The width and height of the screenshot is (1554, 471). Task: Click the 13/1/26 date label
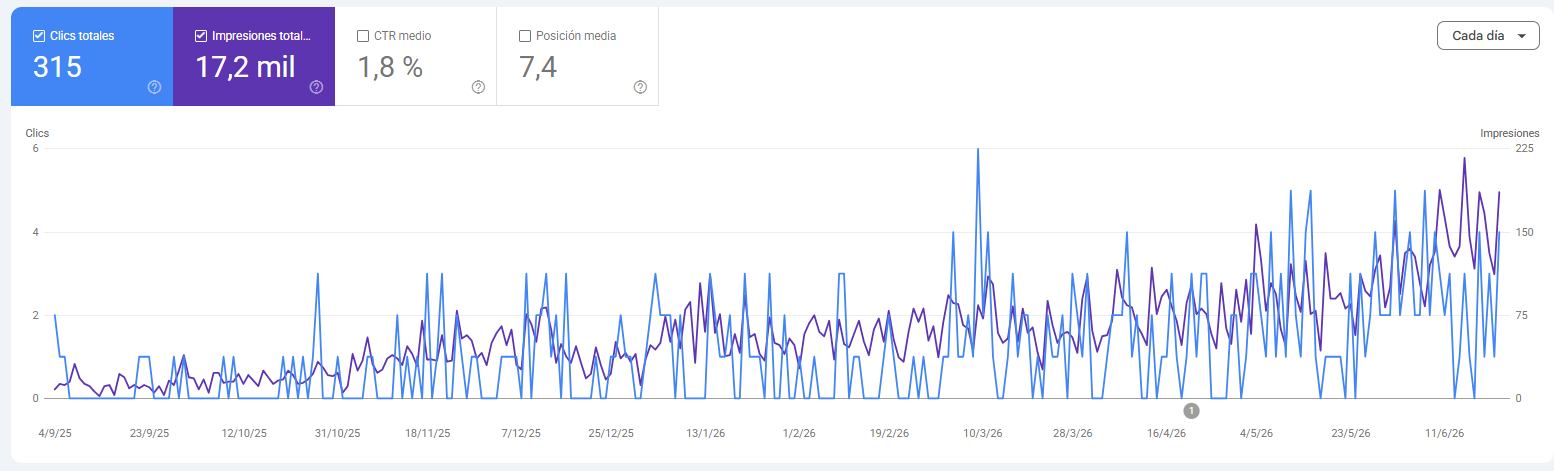706,433
